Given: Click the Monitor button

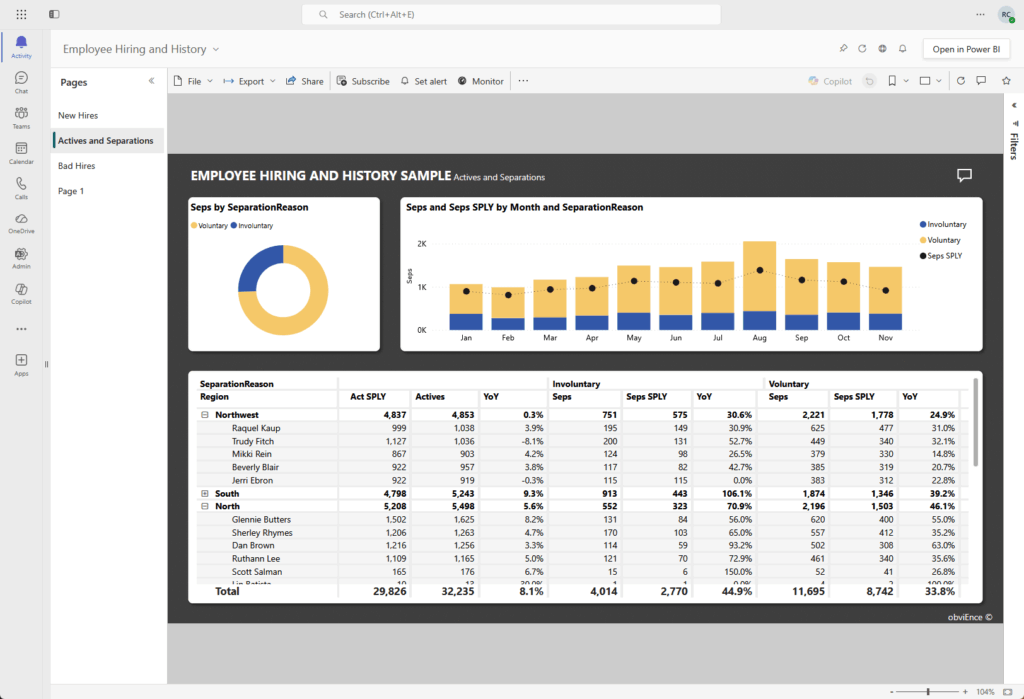Looking at the screenshot, I should [x=481, y=81].
